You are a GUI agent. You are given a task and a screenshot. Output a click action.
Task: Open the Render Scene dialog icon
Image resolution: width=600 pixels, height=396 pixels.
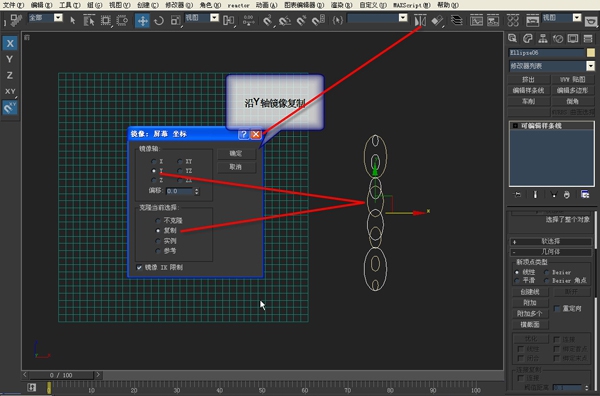[x=532, y=20]
